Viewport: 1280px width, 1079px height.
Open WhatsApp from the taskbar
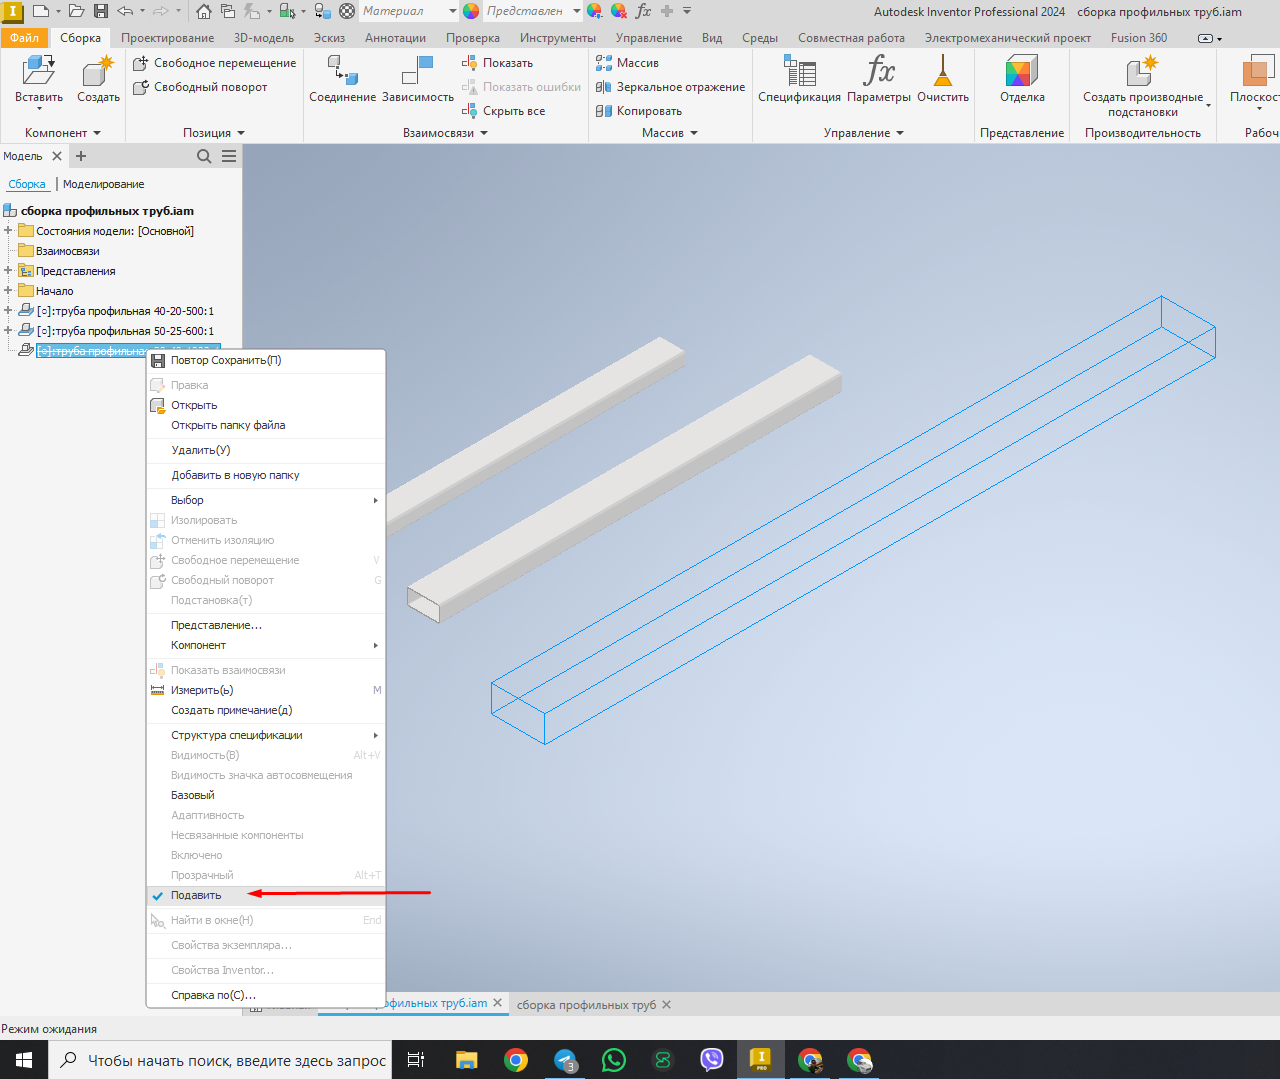point(614,1060)
